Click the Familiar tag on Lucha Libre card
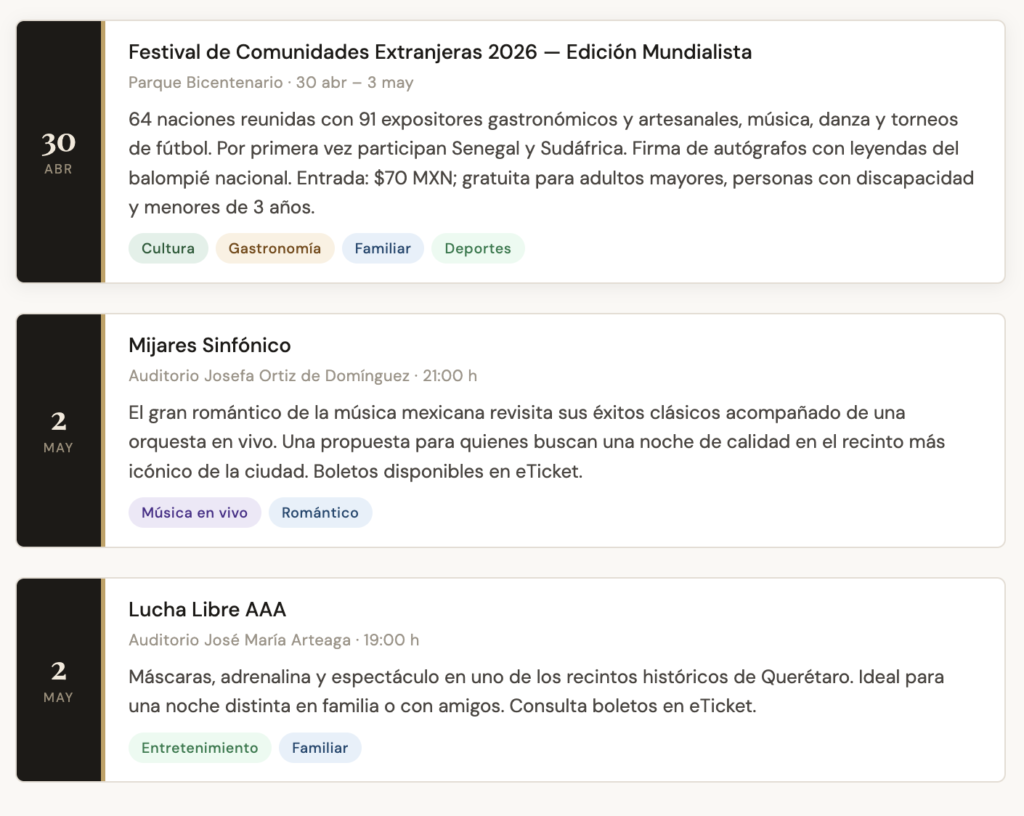The width and height of the screenshot is (1024, 816). click(320, 748)
